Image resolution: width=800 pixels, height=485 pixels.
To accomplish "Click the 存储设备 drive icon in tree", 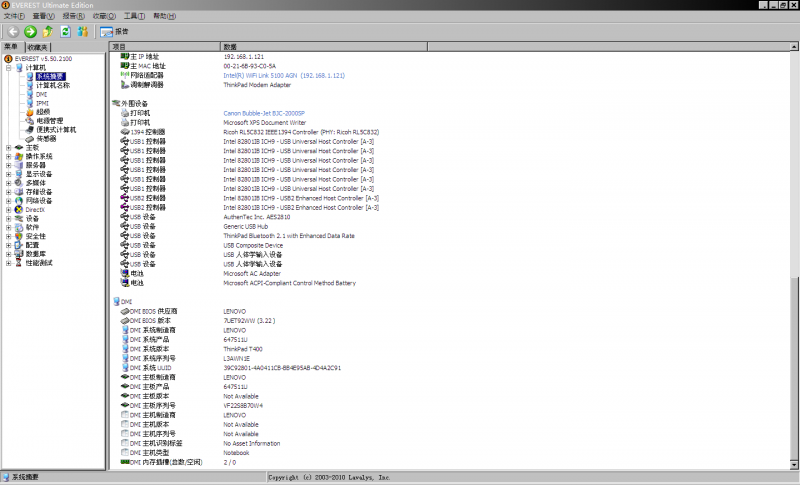I will coord(19,192).
